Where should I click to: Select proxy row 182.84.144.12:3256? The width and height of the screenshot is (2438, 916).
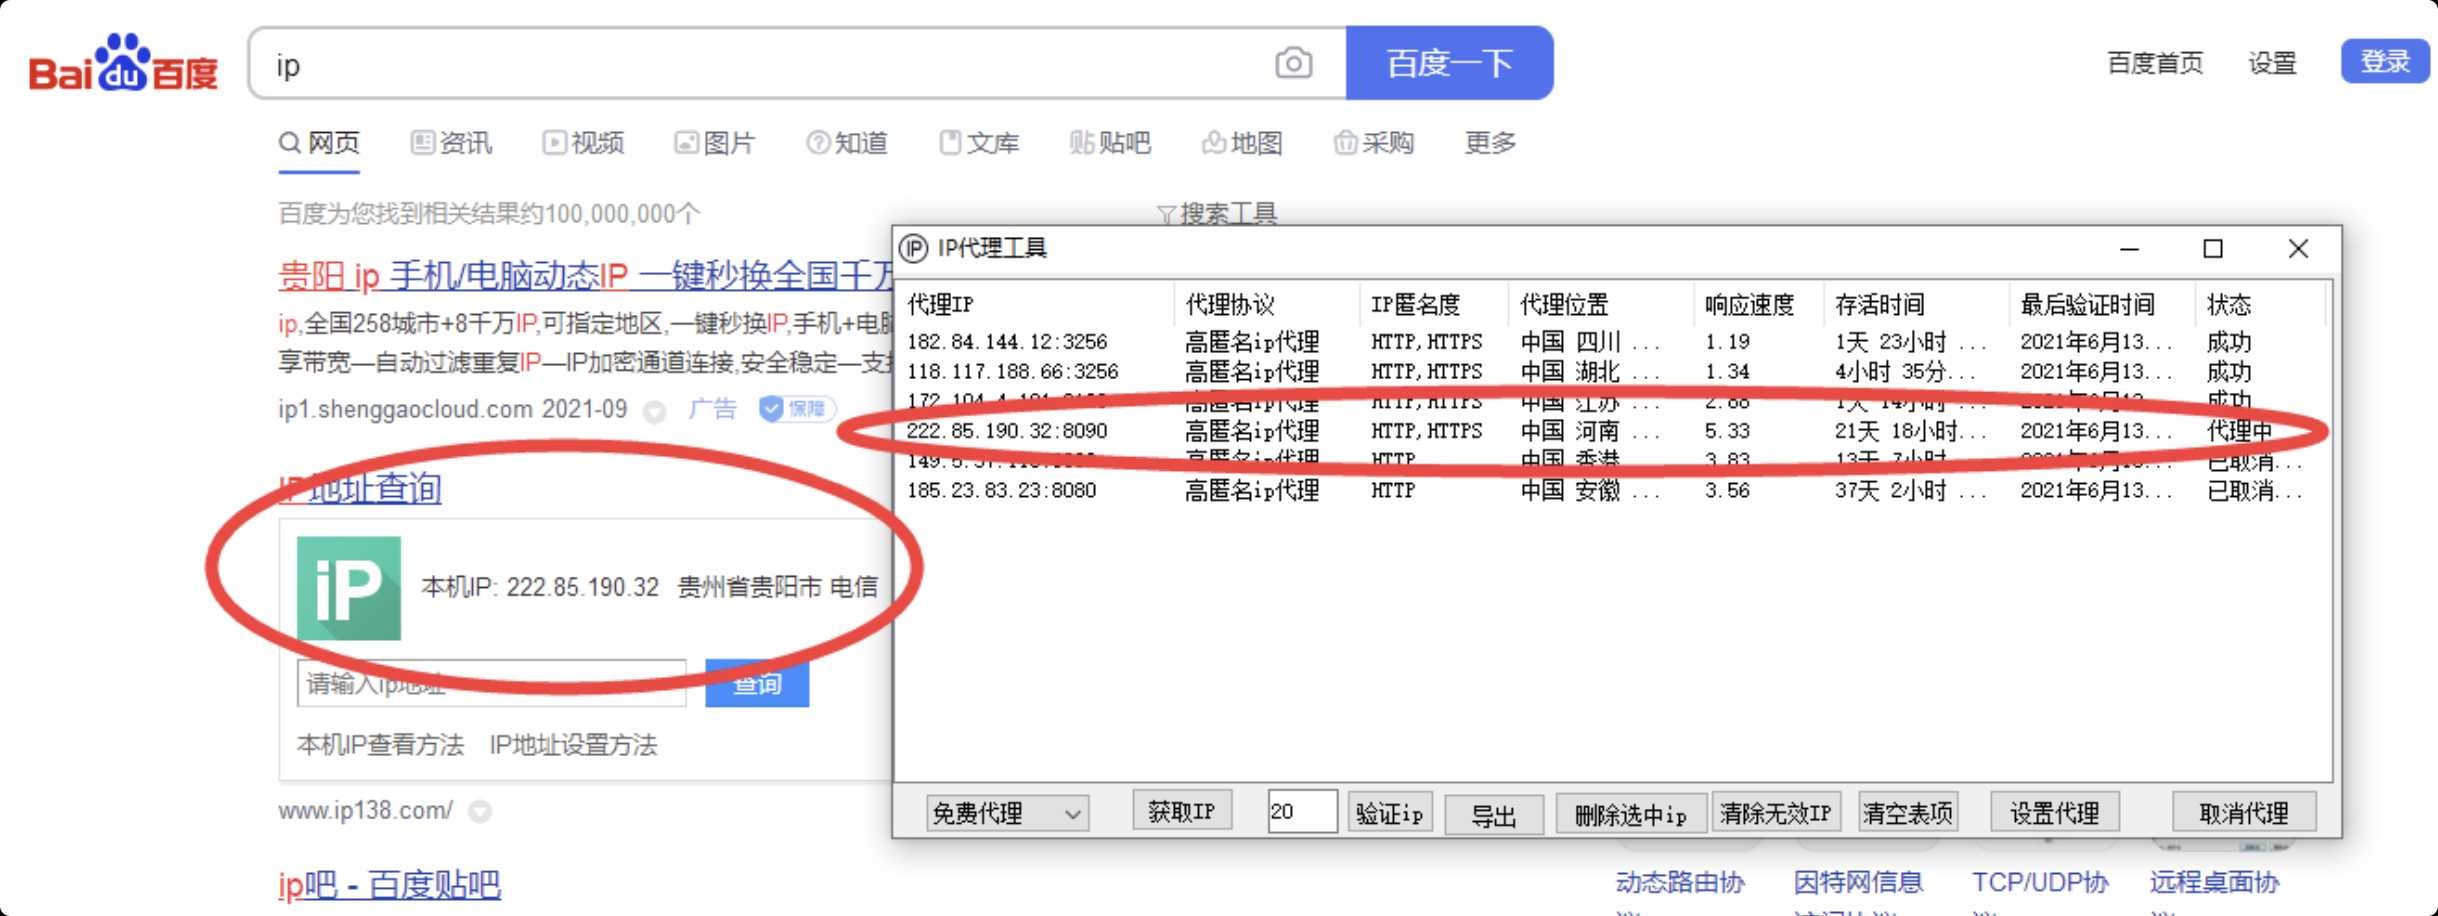pyautogui.click(x=1610, y=342)
